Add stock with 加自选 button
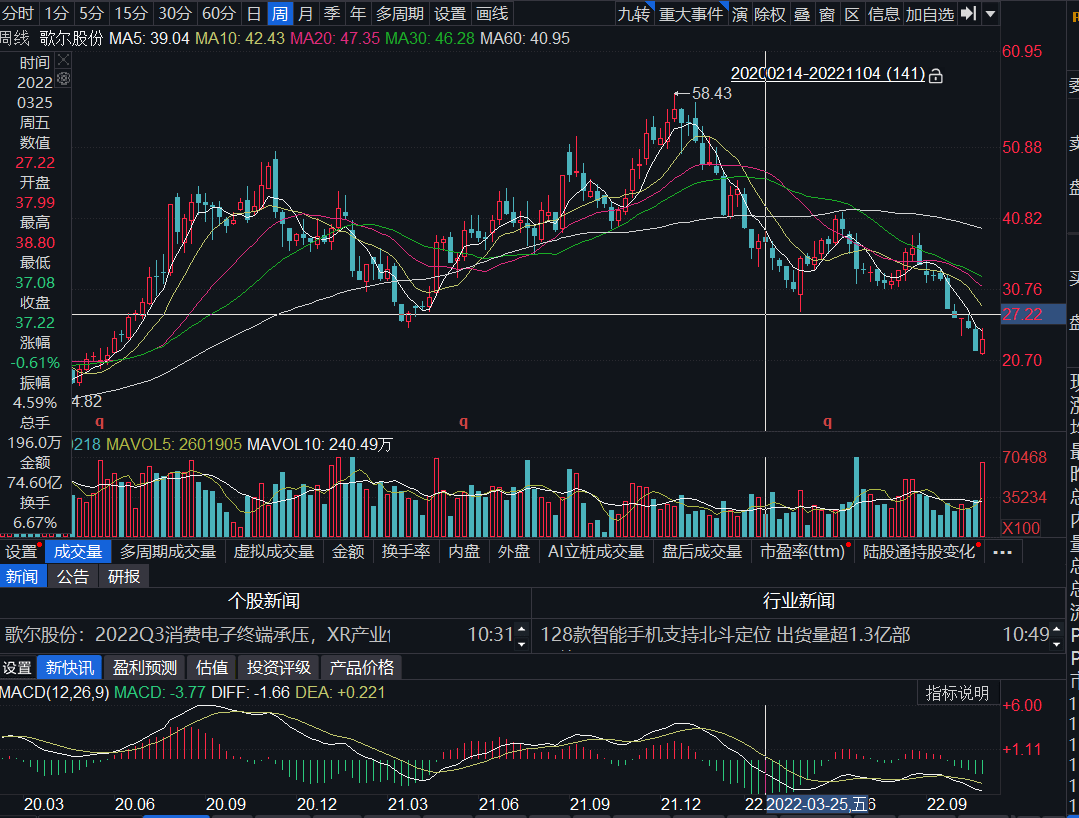The height and width of the screenshot is (818, 1079). (929, 14)
